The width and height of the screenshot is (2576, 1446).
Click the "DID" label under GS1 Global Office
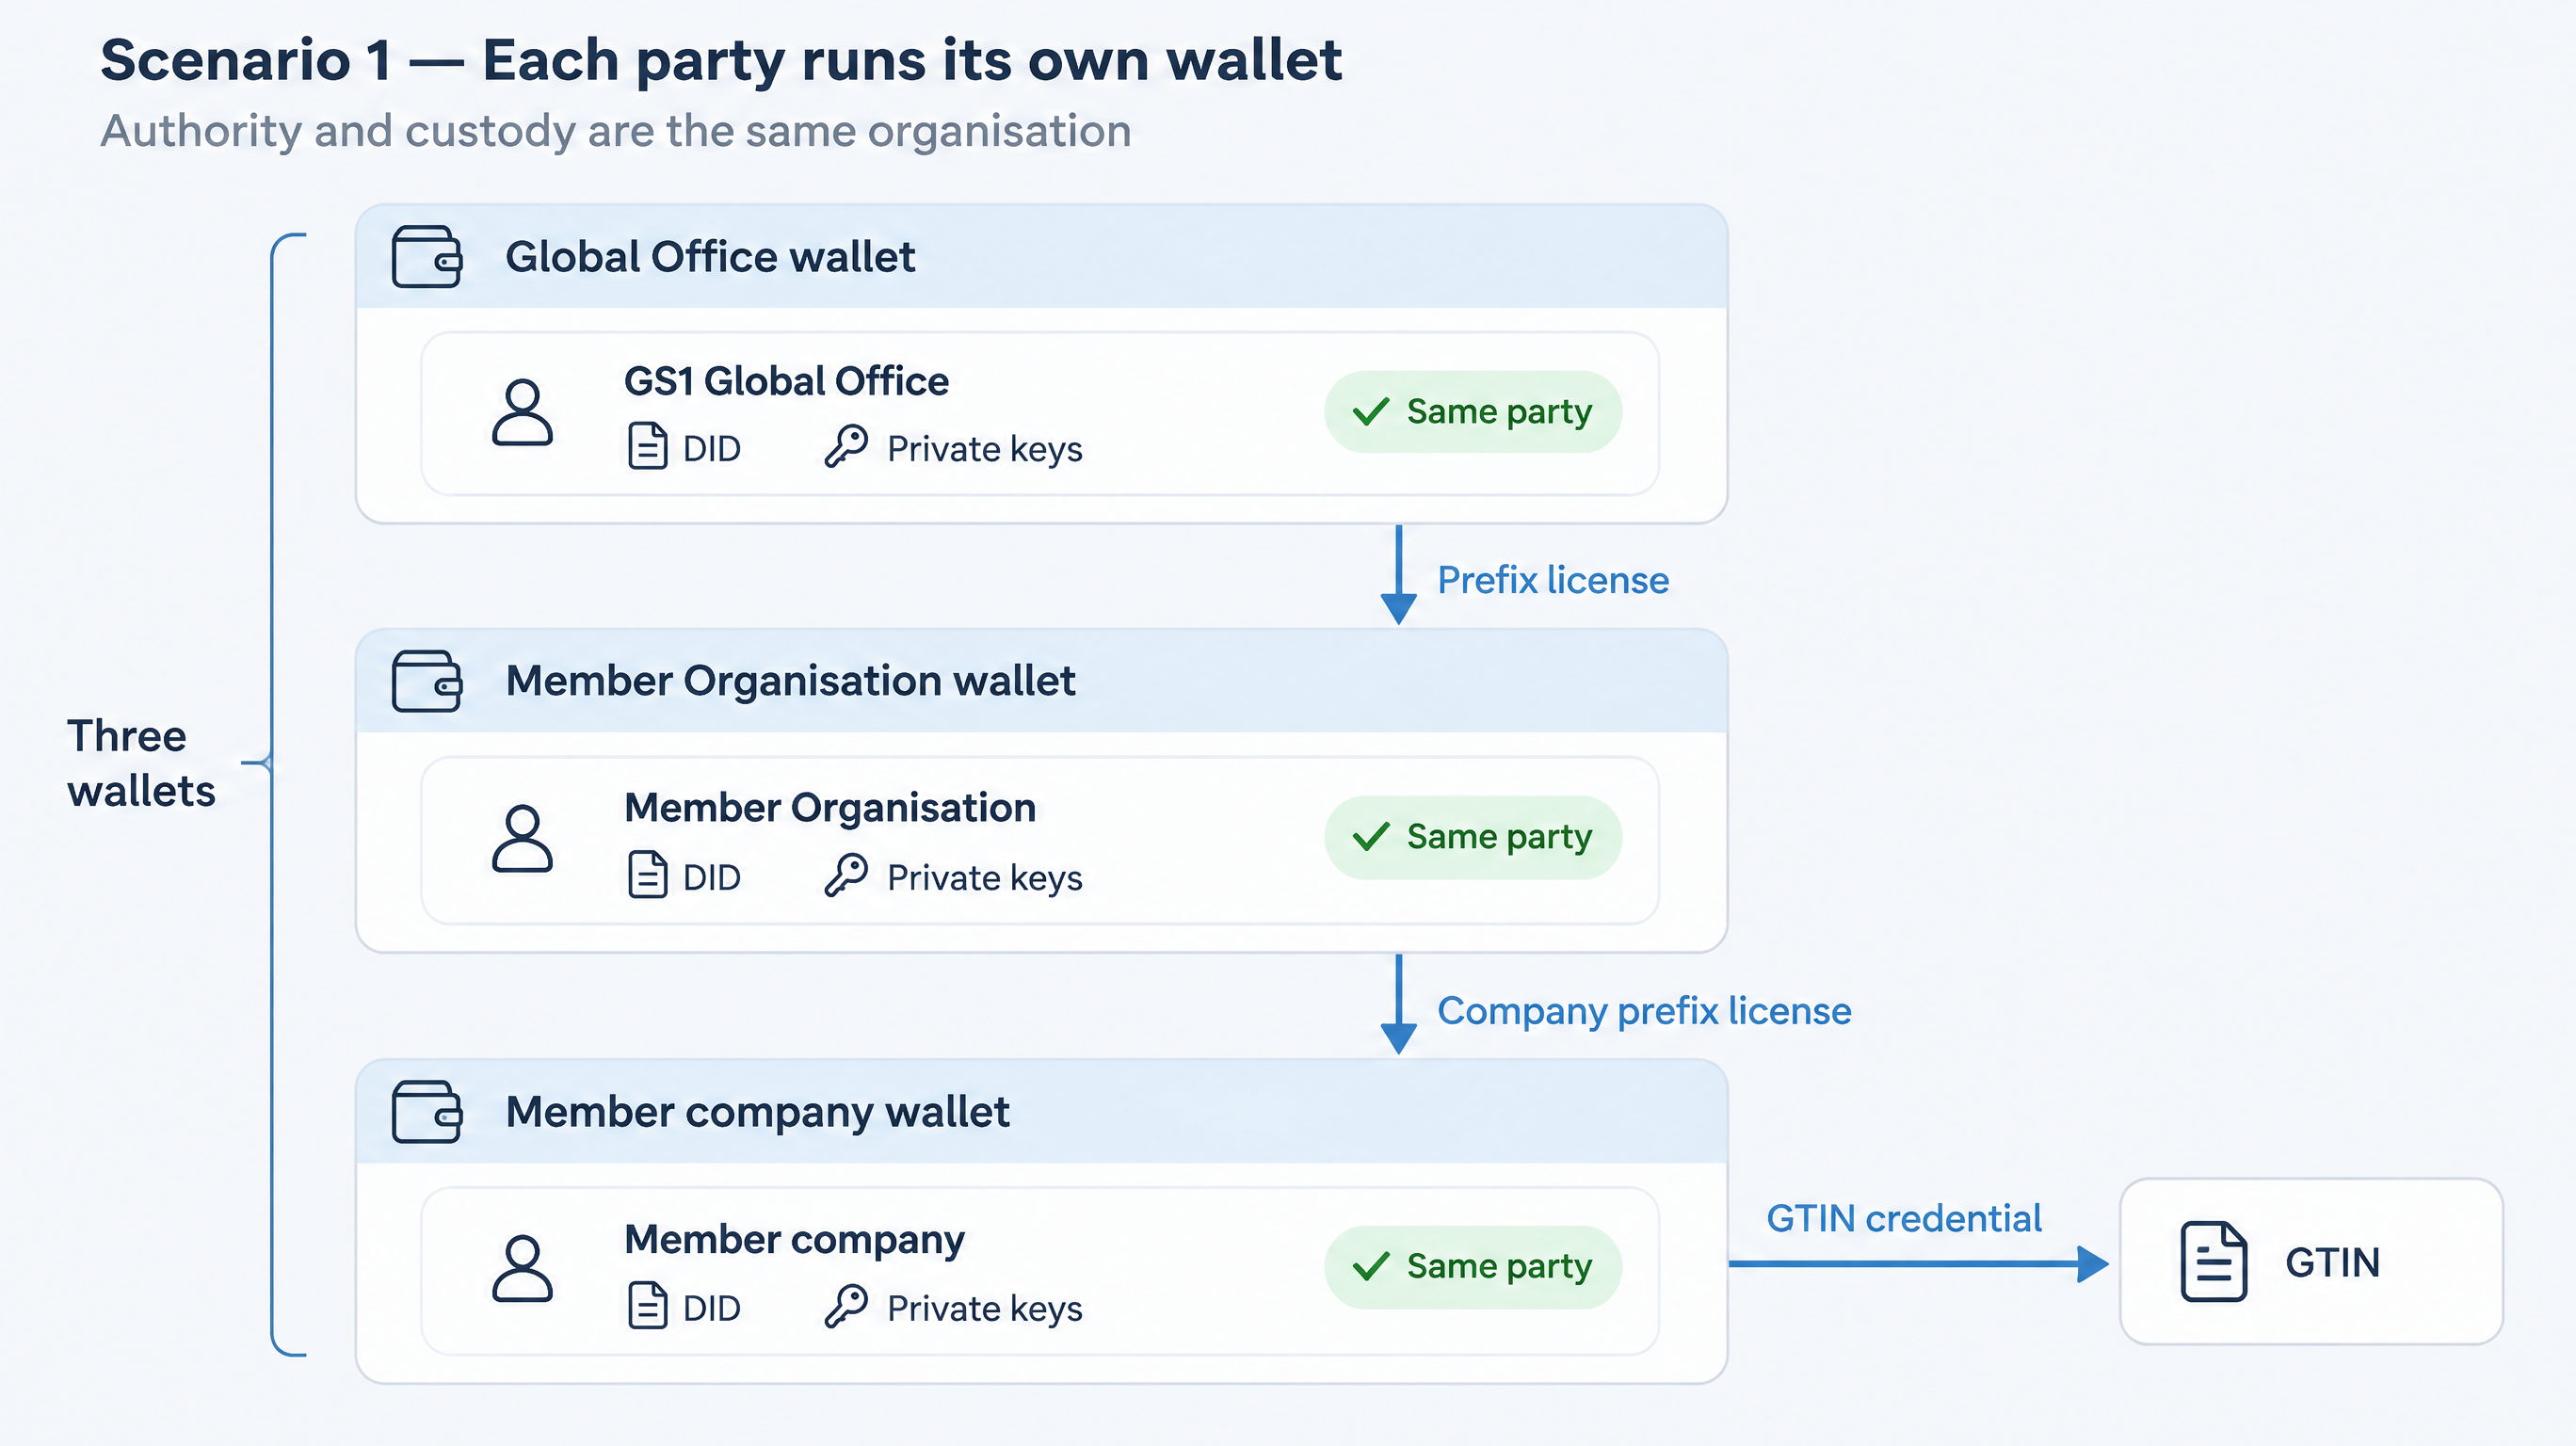pos(712,449)
